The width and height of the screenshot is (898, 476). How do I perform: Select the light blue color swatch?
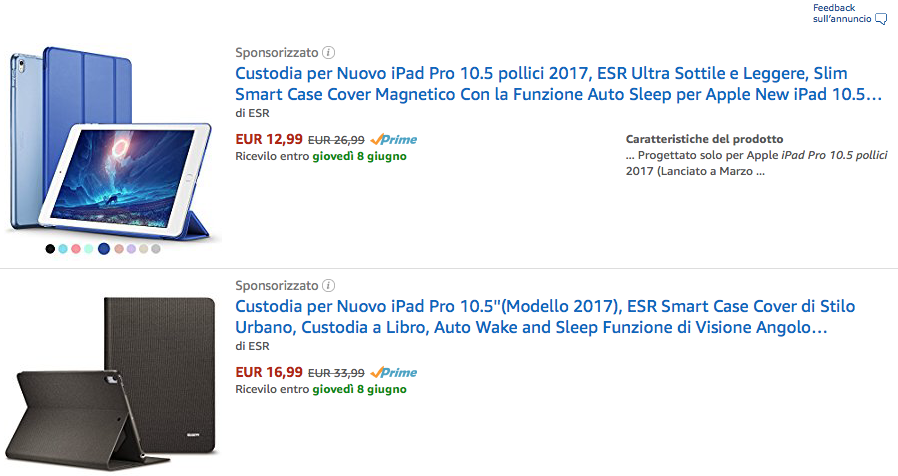[63, 249]
